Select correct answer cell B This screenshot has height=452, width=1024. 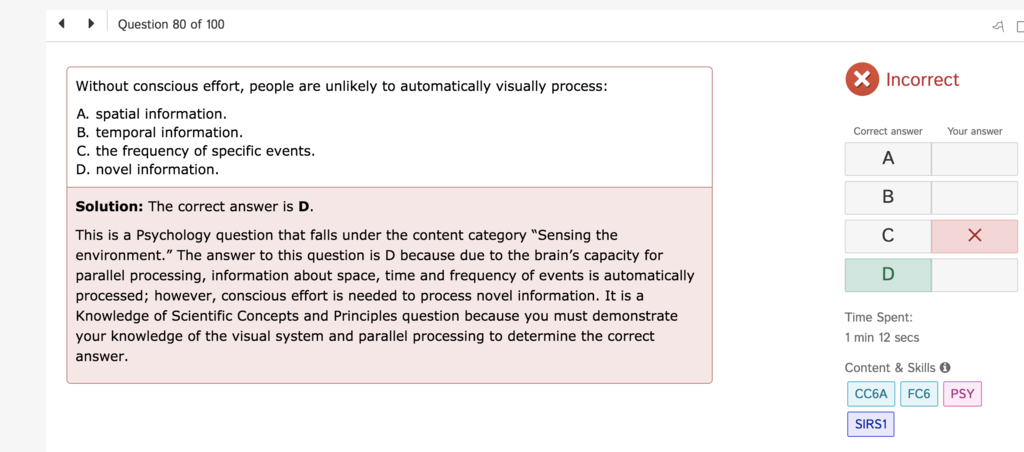(888, 197)
